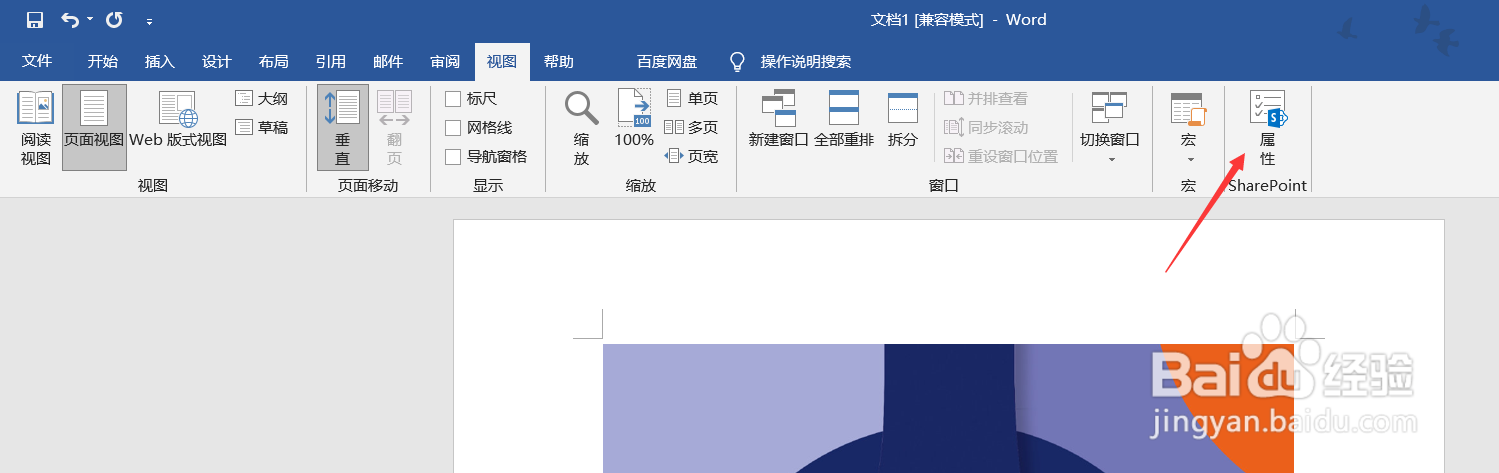This screenshot has width=1499, height=473.
Task: Switch to 大纲 outline view
Action: [x=262, y=99]
